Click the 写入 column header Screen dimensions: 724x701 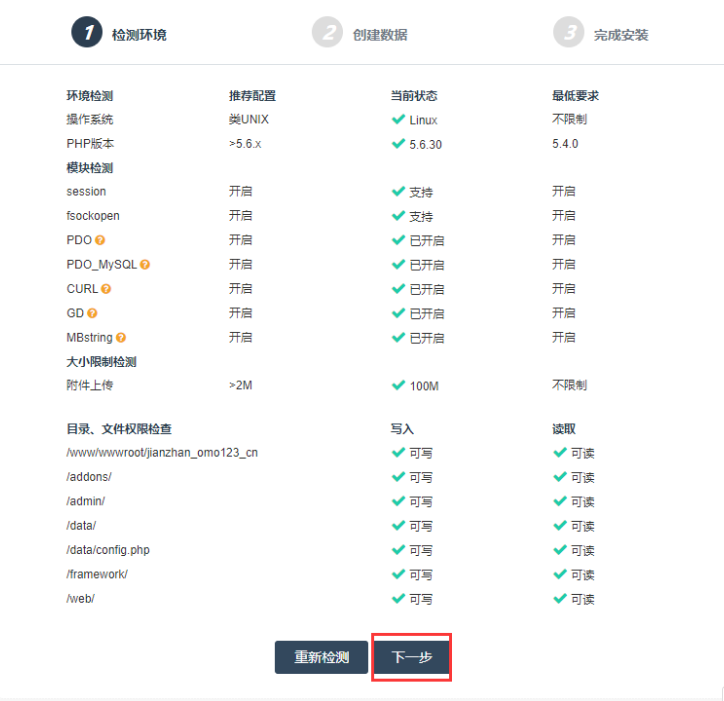(402, 429)
